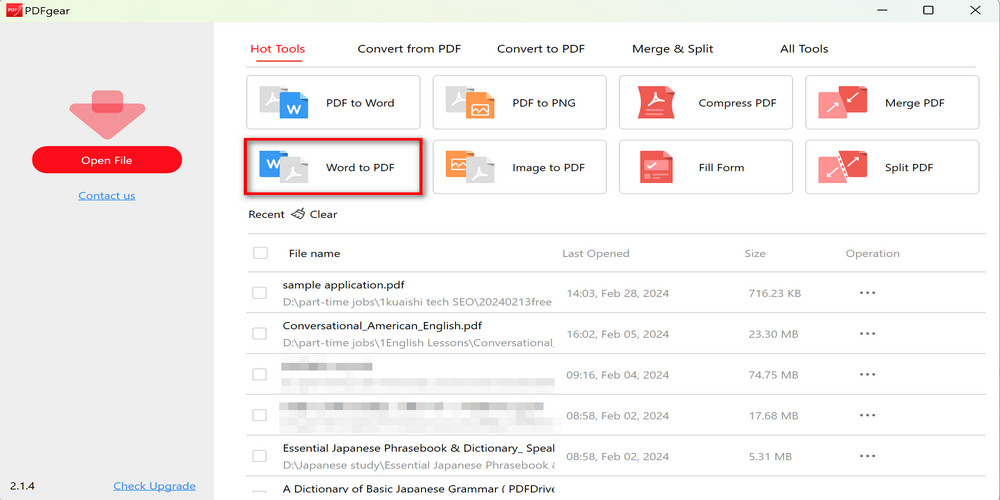
Task: Open the Image to PDF converter
Action: pos(519,167)
